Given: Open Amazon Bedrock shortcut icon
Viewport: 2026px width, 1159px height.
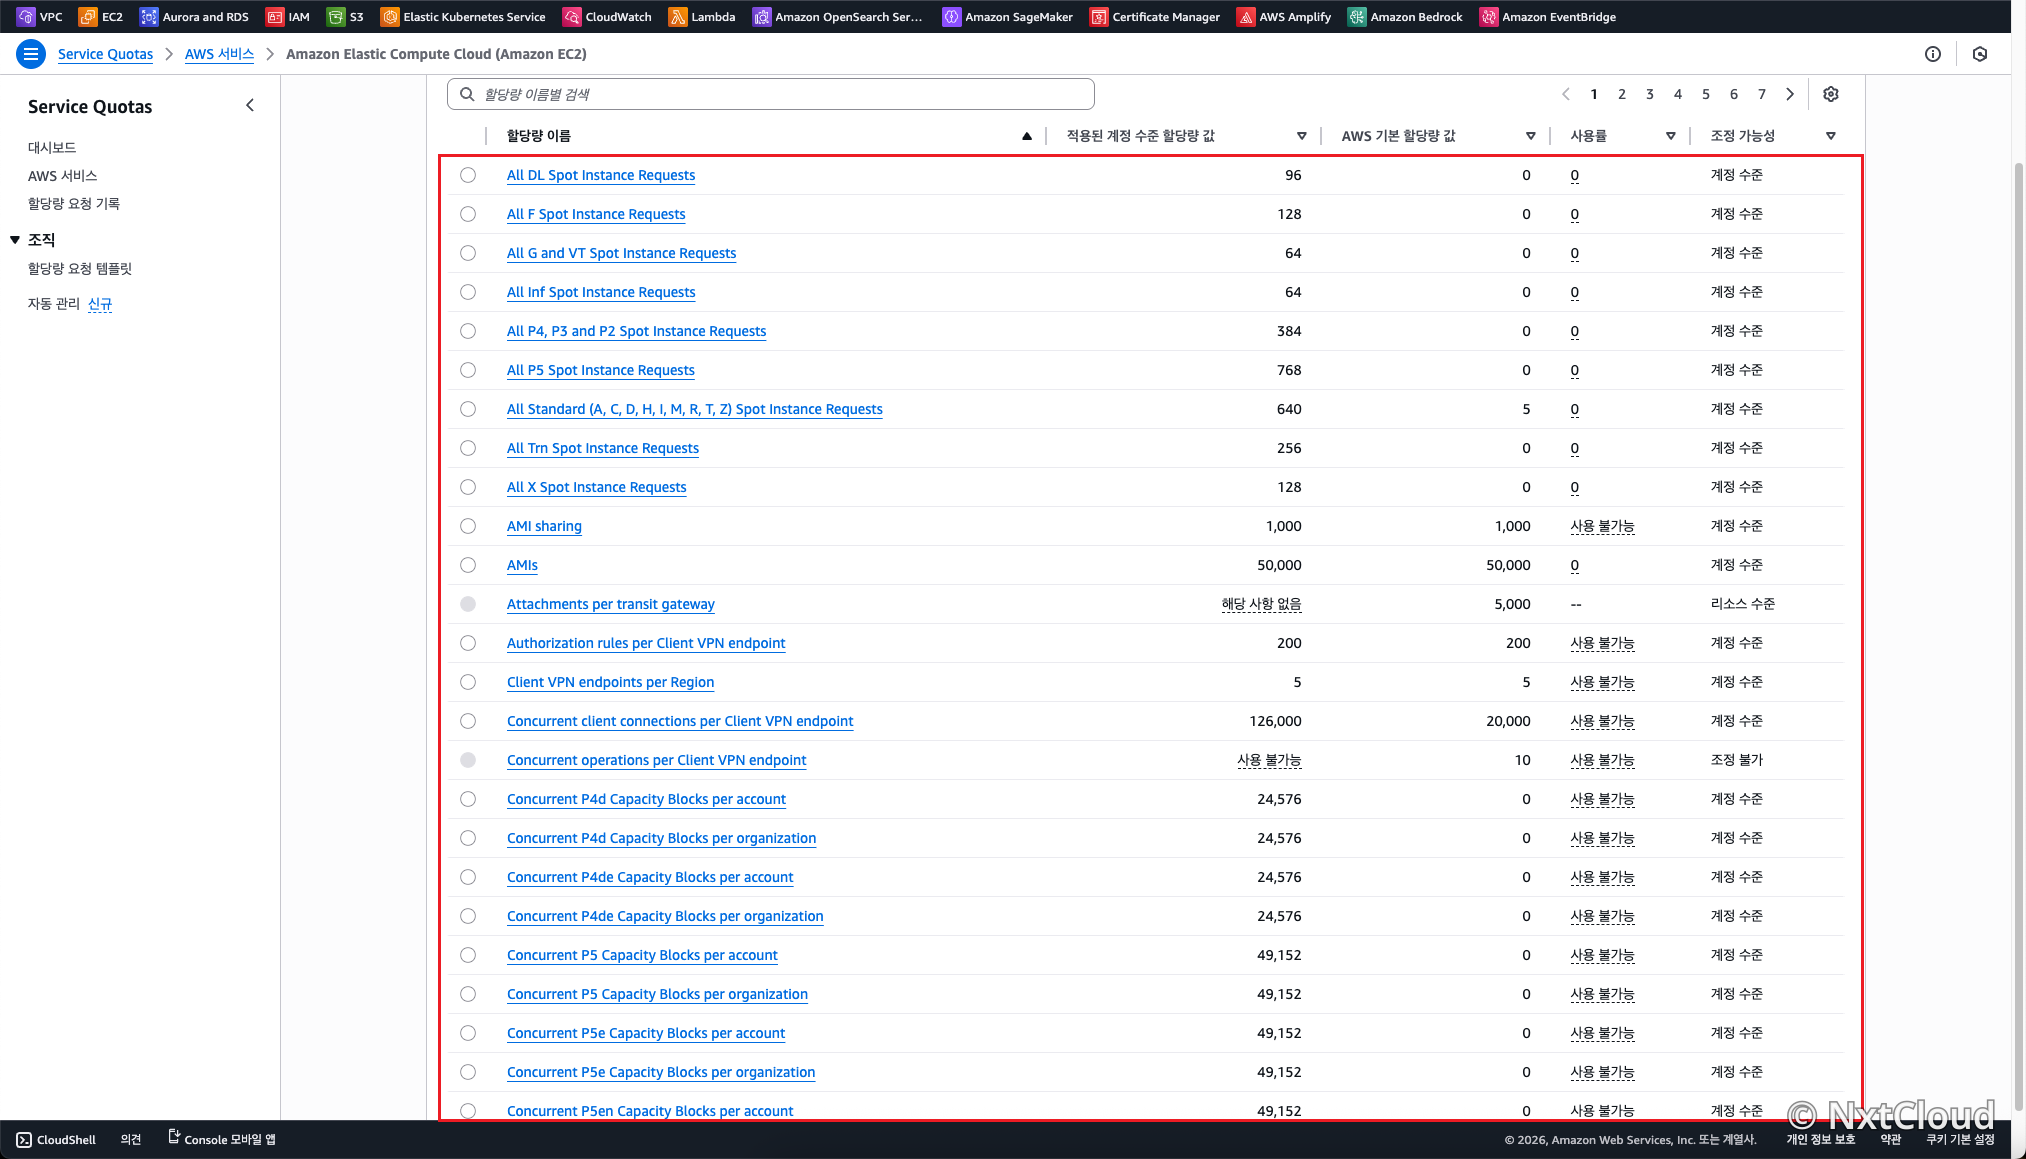Looking at the screenshot, I should pos(1357,17).
